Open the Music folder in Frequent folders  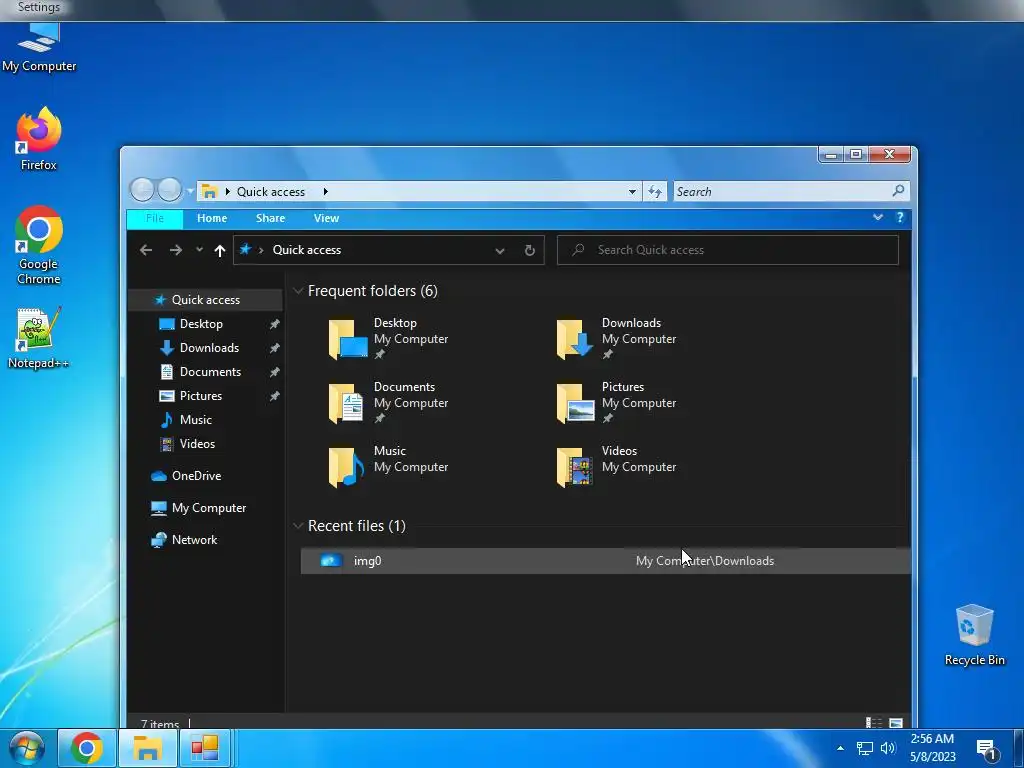[388, 466]
